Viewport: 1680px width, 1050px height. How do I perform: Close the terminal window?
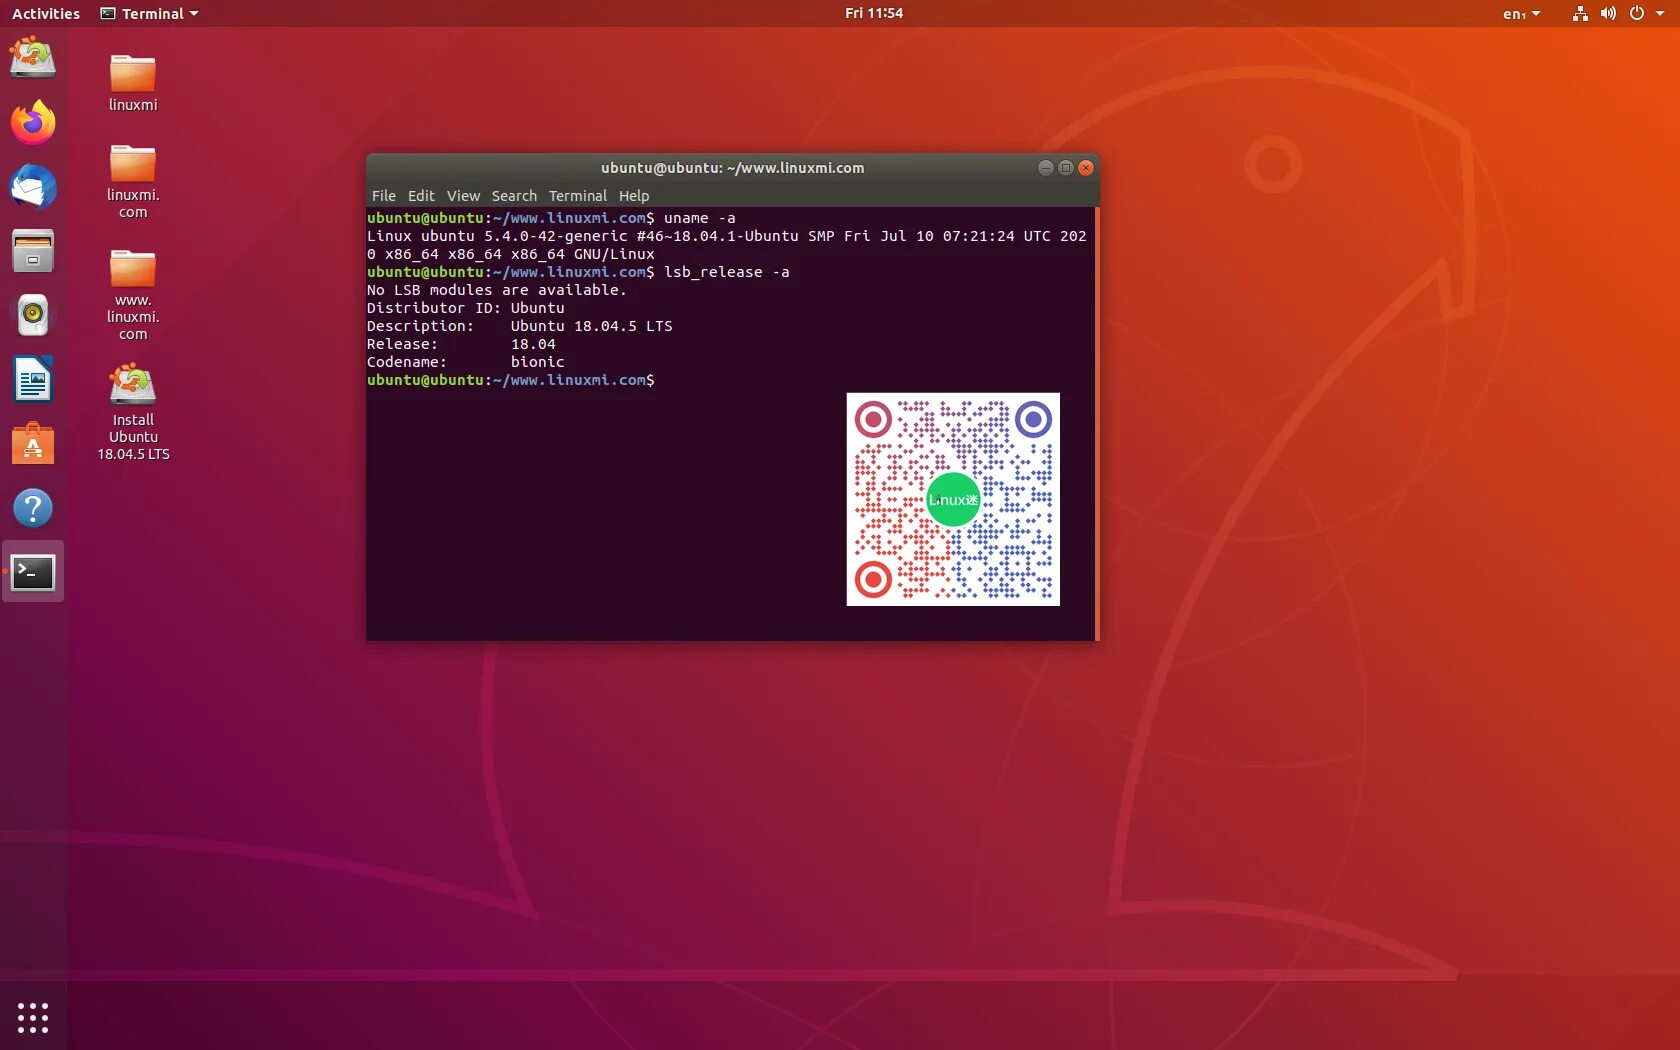click(x=1086, y=168)
